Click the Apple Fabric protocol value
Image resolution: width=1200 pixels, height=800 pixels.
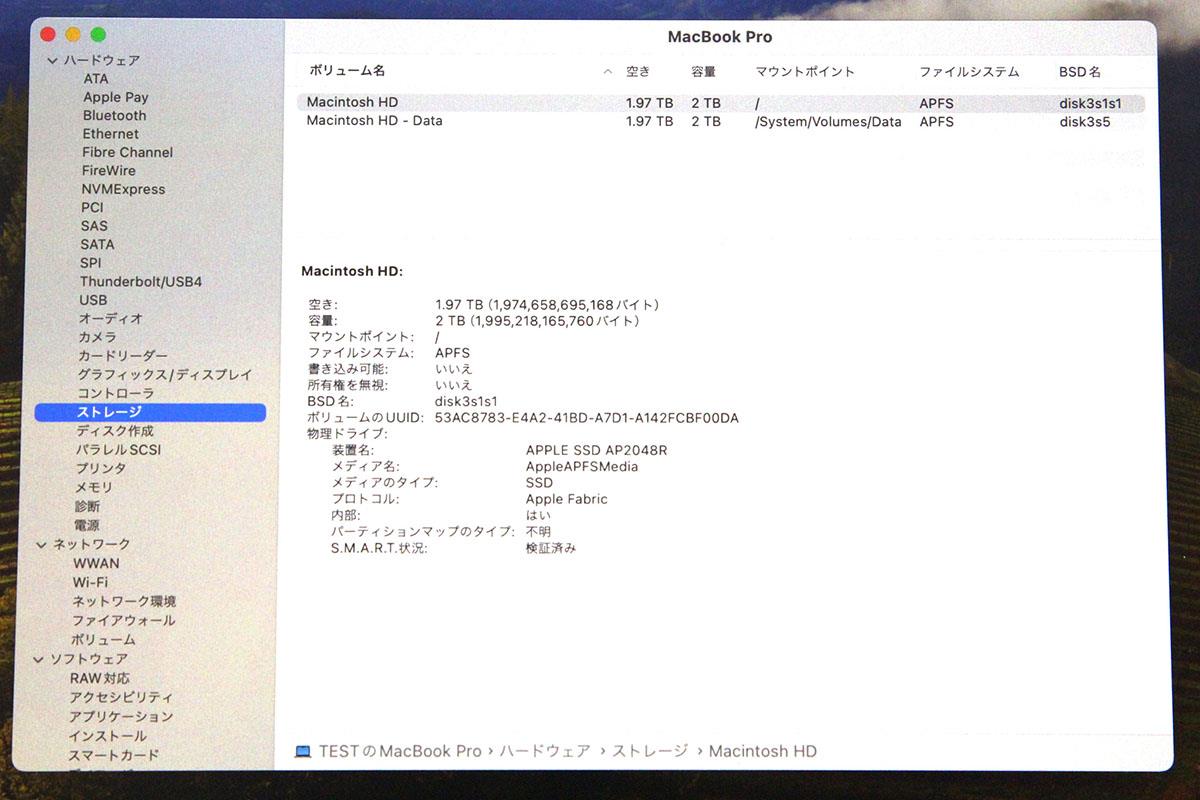point(566,499)
